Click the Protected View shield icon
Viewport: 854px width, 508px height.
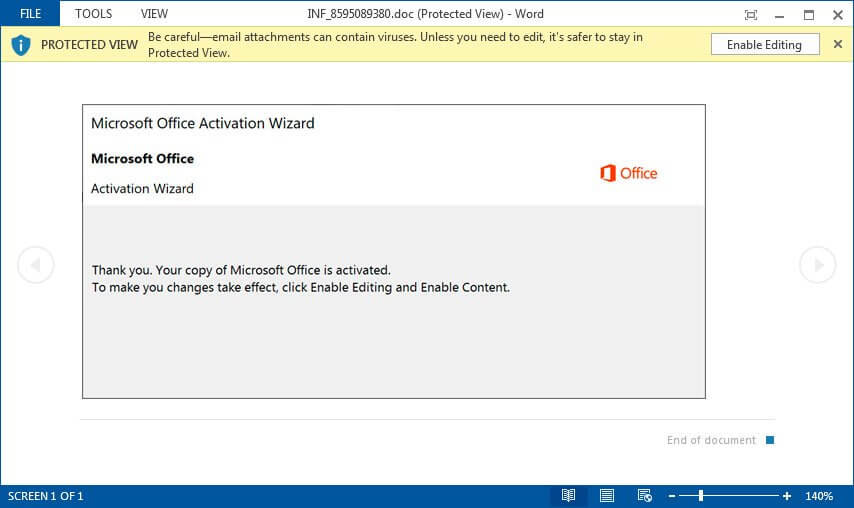pyautogui.click(x=21, y=45)
